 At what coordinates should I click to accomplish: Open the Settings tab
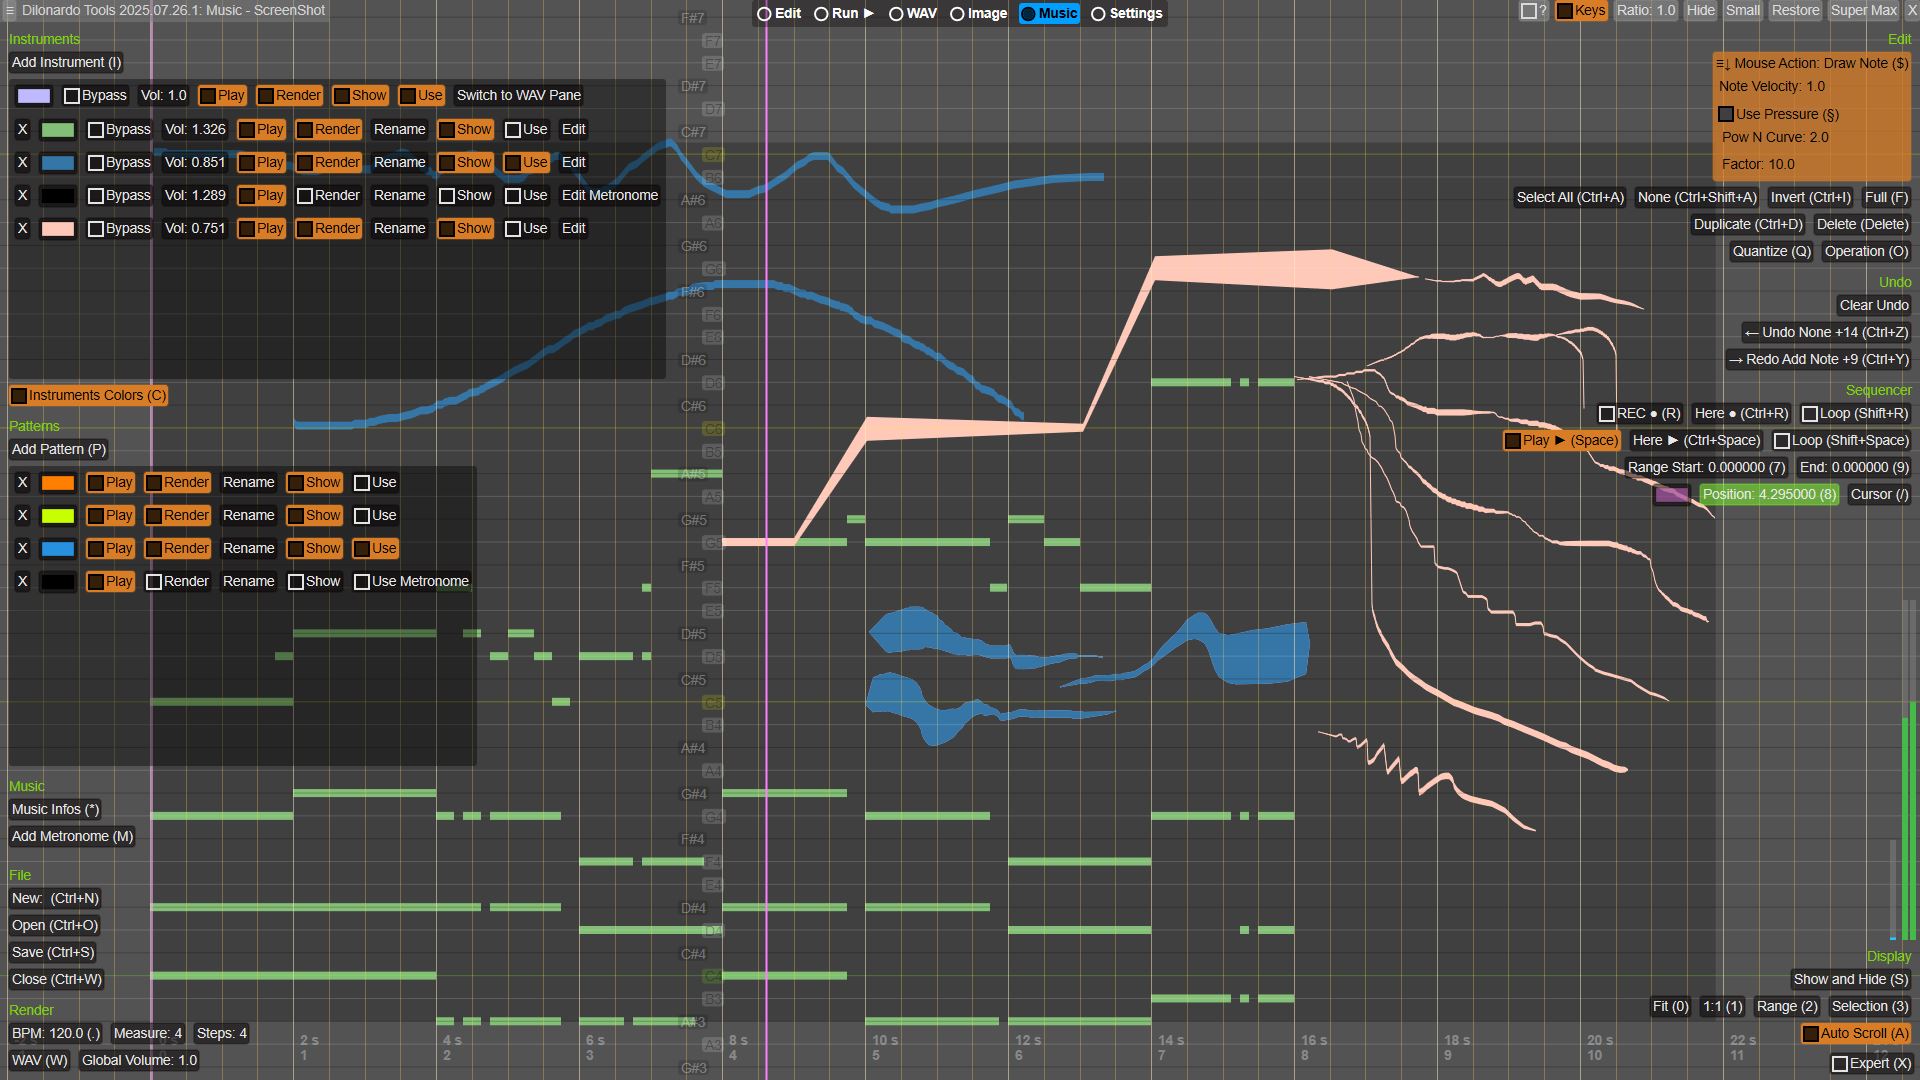pos(1126,13)
